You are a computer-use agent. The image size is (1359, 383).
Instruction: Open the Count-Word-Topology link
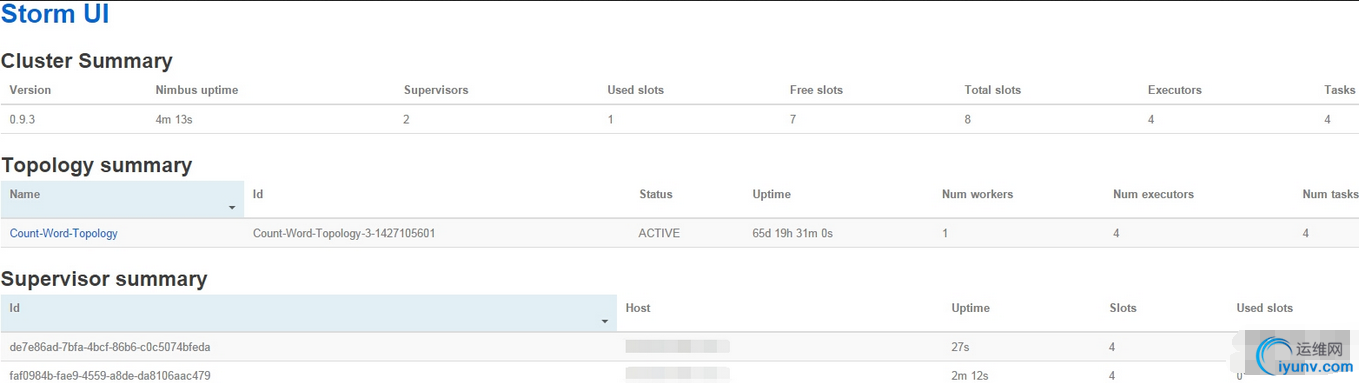63,233
